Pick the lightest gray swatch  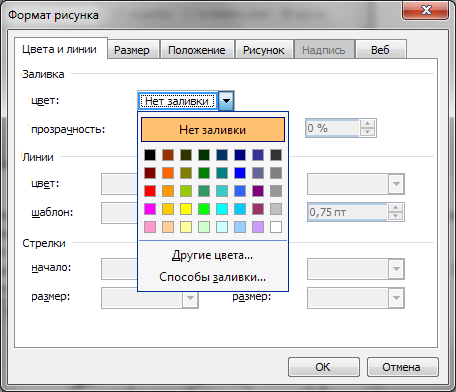point(276,209)
